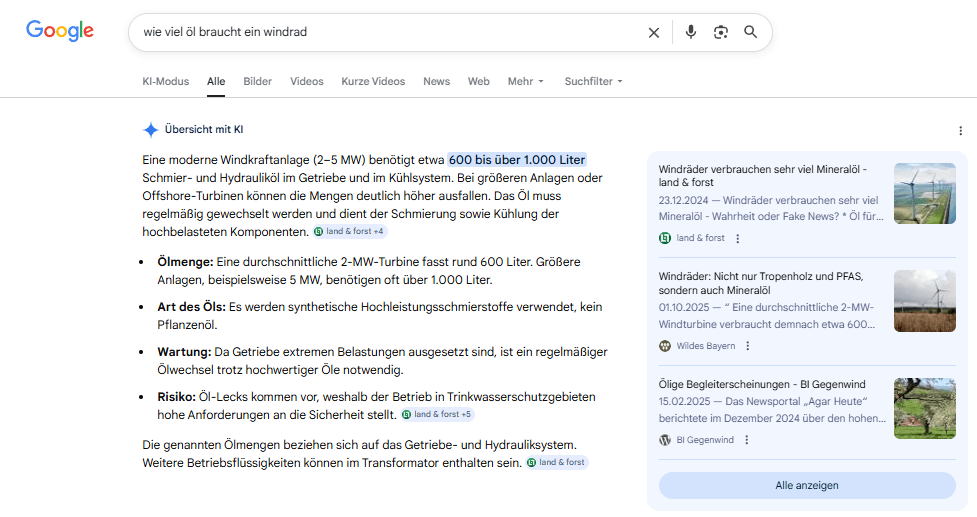This screenshot has width=977, height=517.
Task: Switch to the Bilder tab
Action: pos(257,81)
